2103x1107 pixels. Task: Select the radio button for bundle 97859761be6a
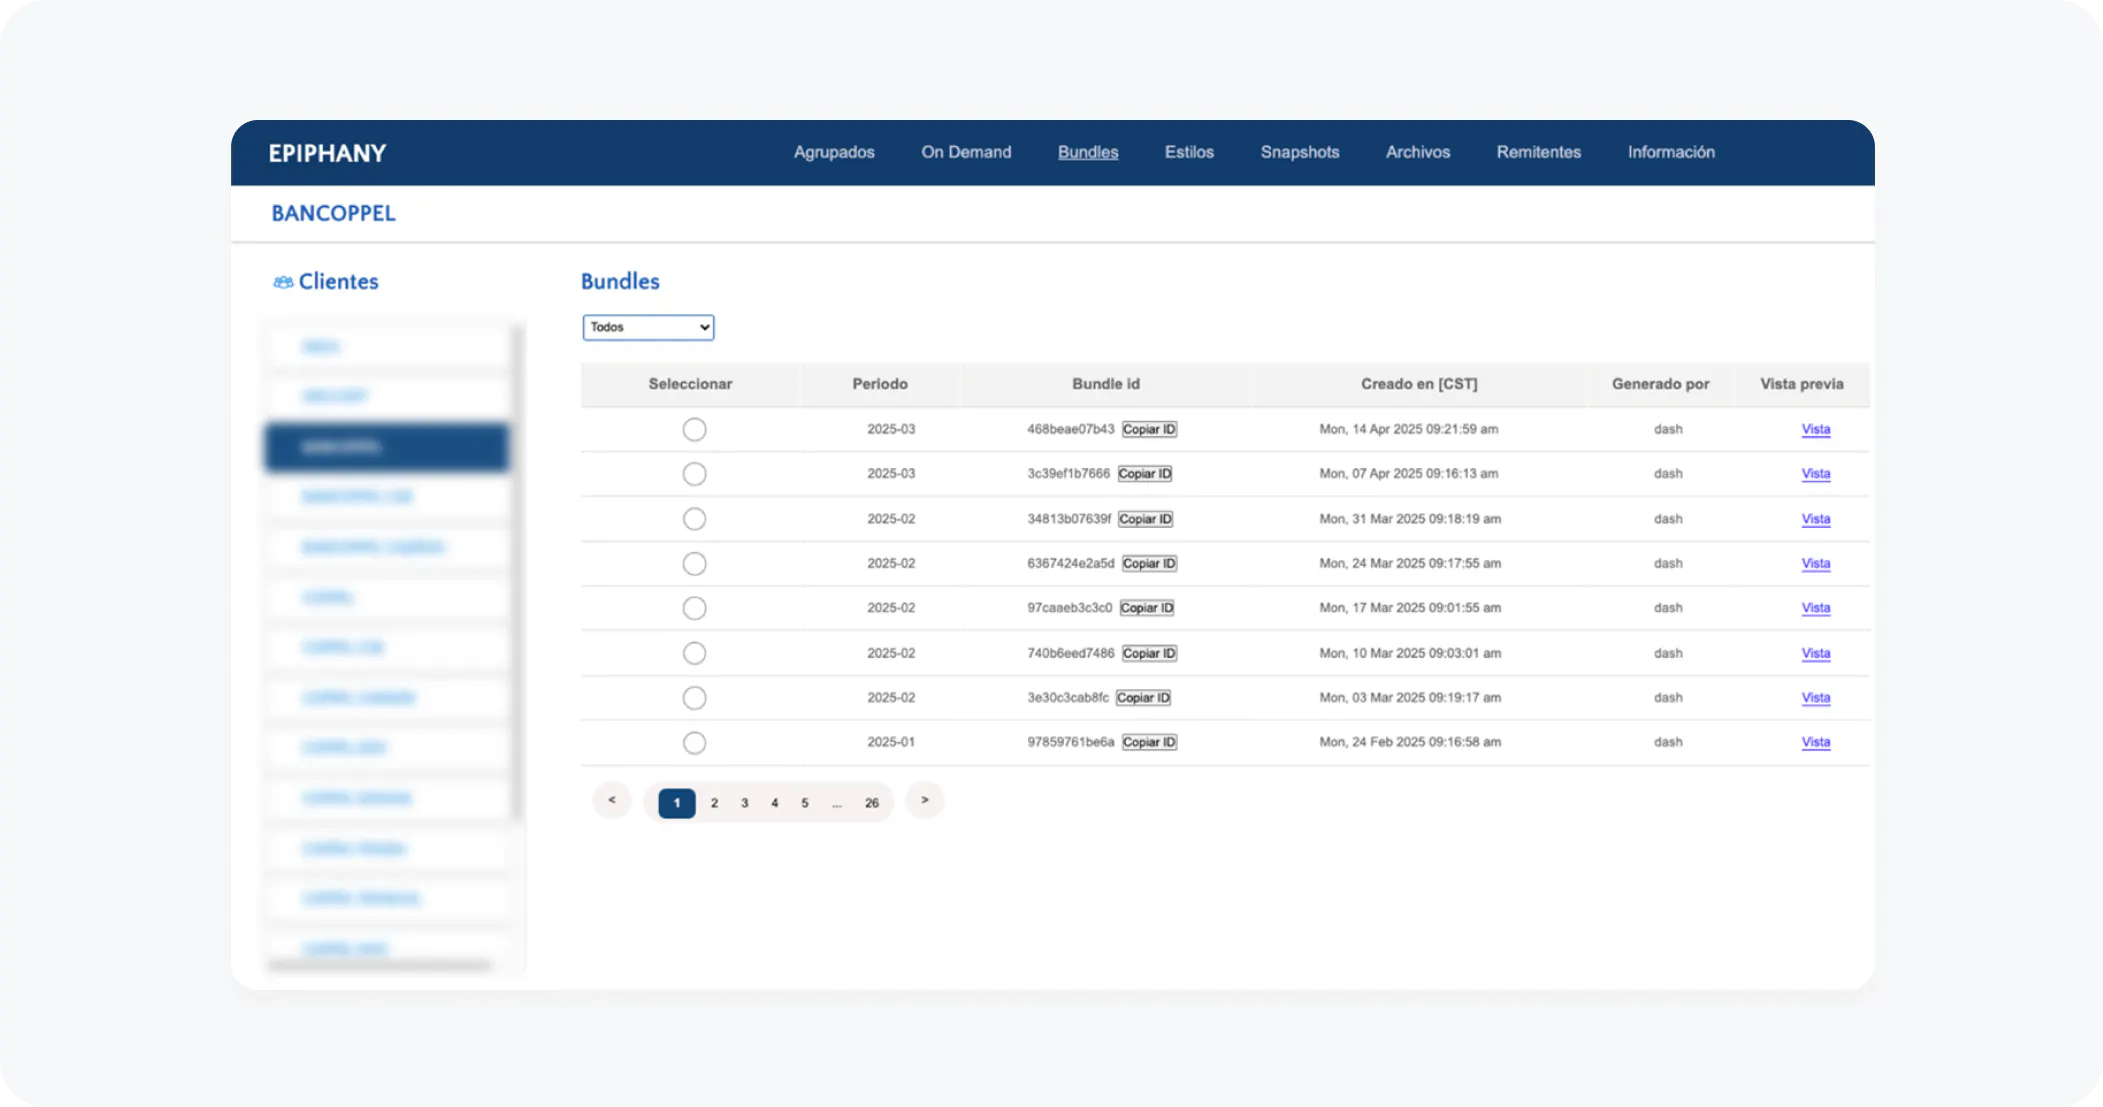pos(694,743)
